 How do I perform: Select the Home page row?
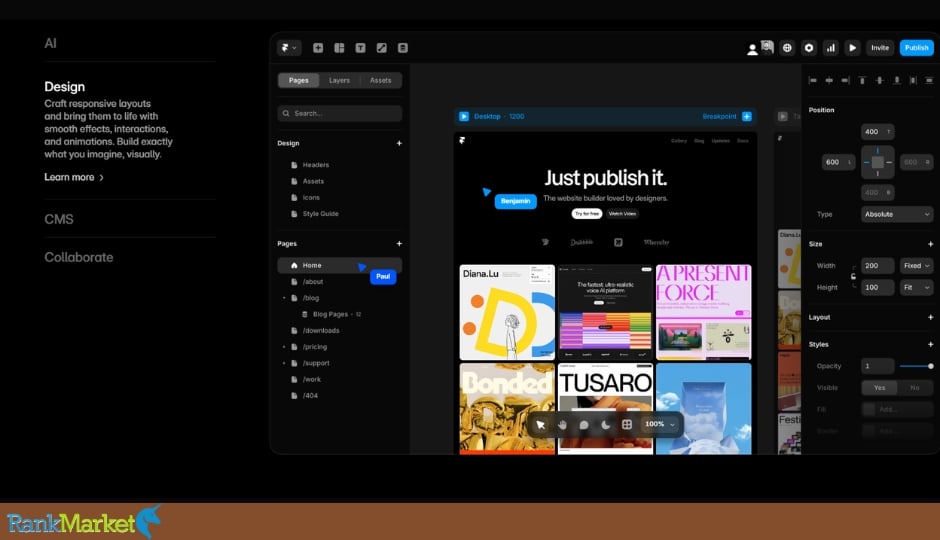pyautogui.click(x=339, y=266)
